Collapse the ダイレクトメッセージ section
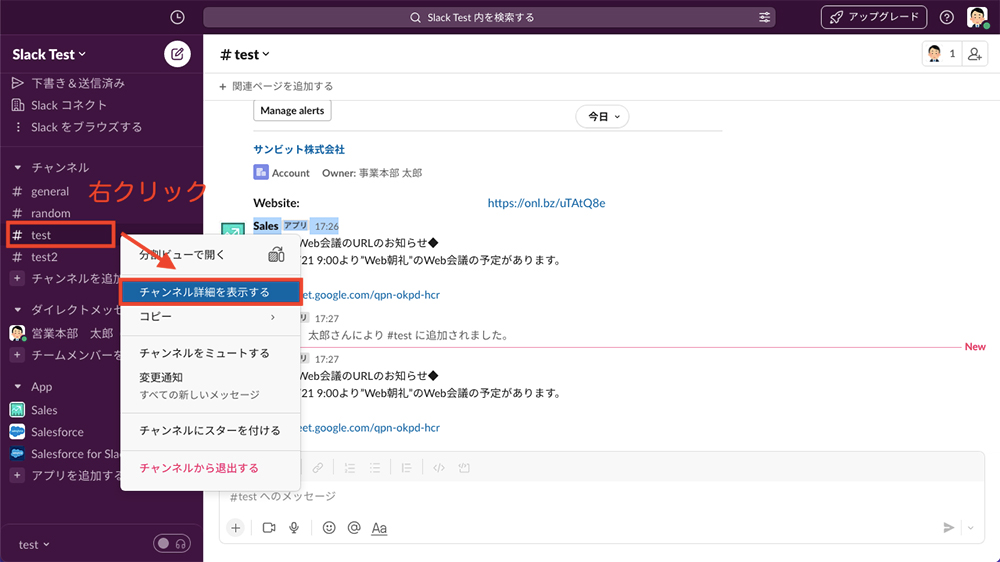The height and width of the screenshot is (562, 1000). pyautogui.click(x=18, y=309)
